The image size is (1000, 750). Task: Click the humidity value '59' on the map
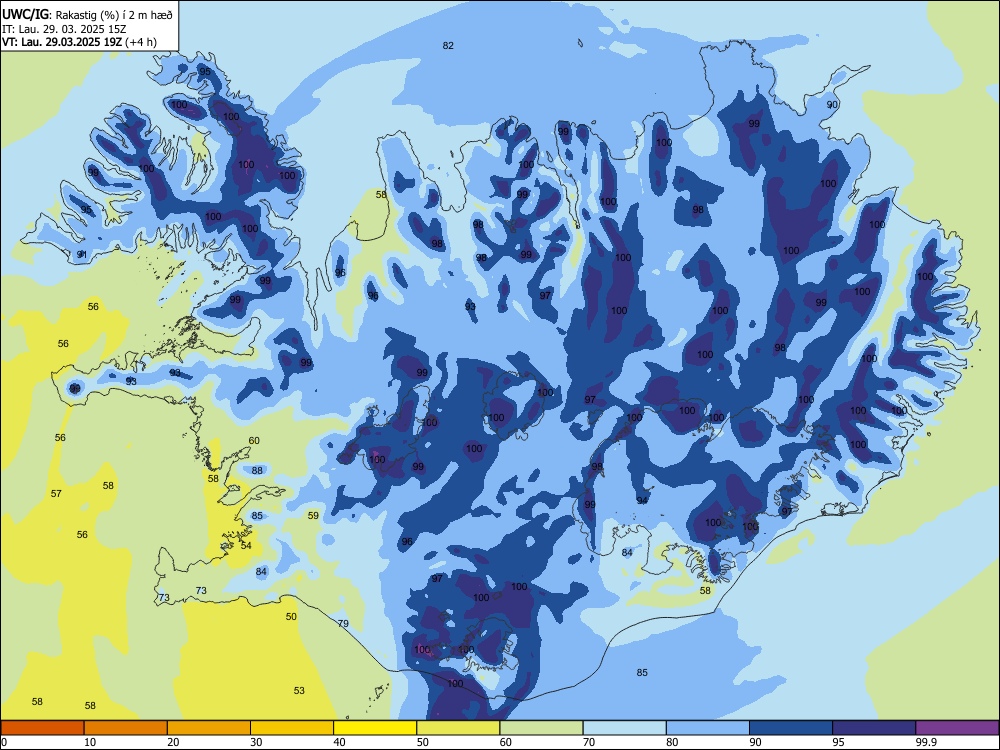[x=313, y=515]
